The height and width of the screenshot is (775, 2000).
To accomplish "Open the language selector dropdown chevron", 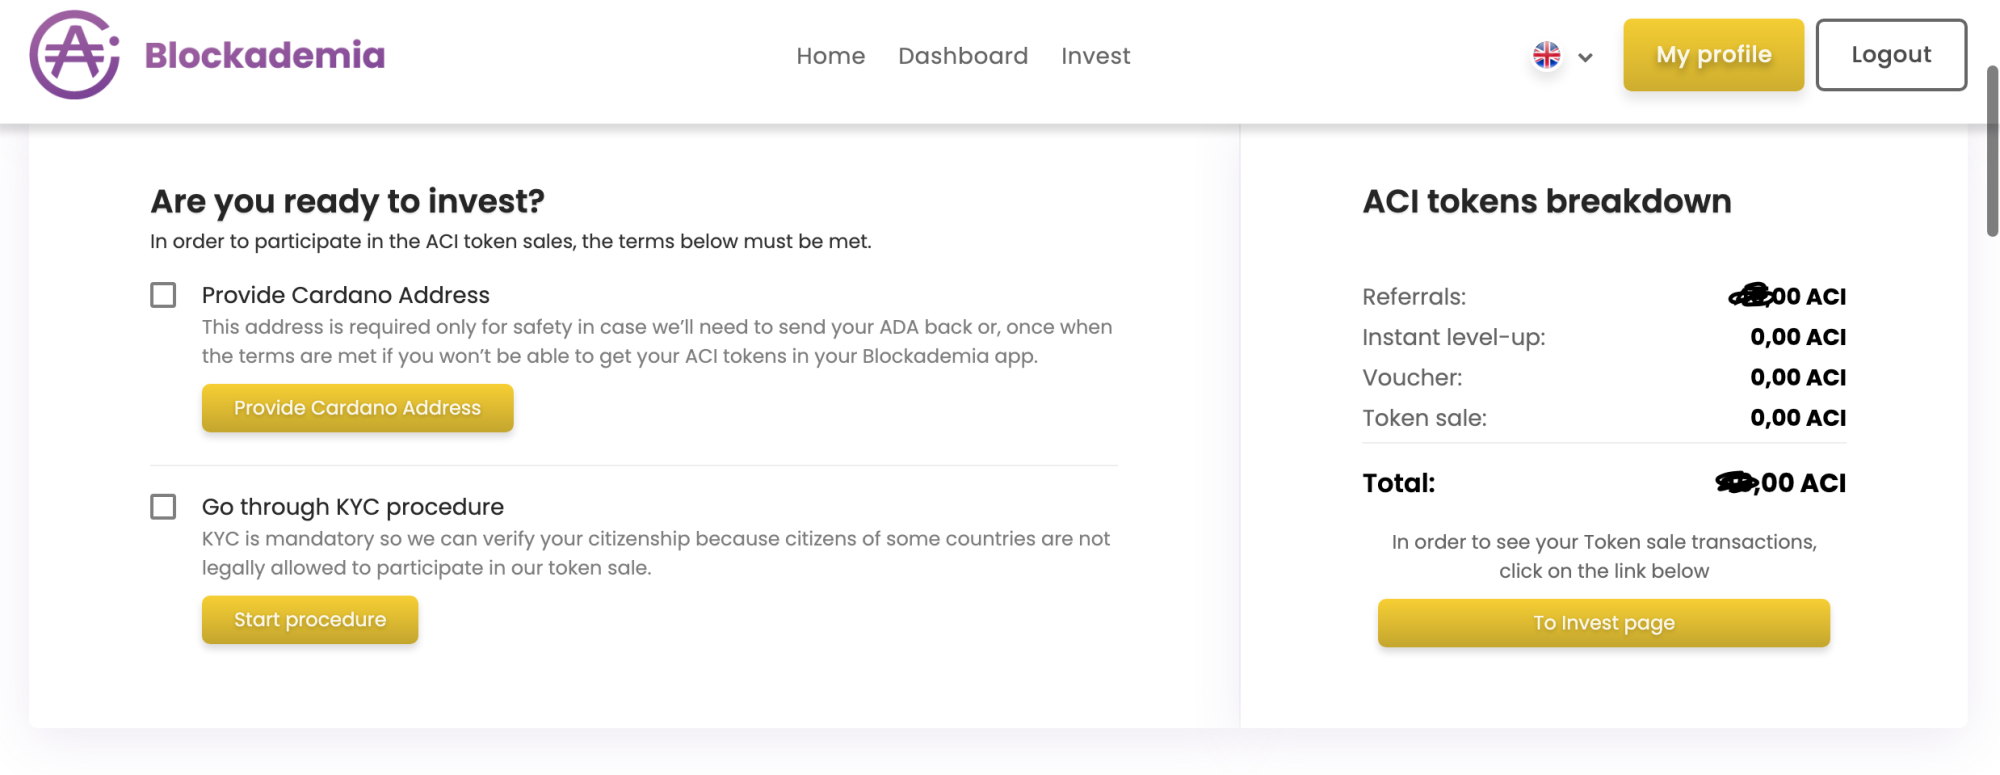I will [x=1585, y=58].
